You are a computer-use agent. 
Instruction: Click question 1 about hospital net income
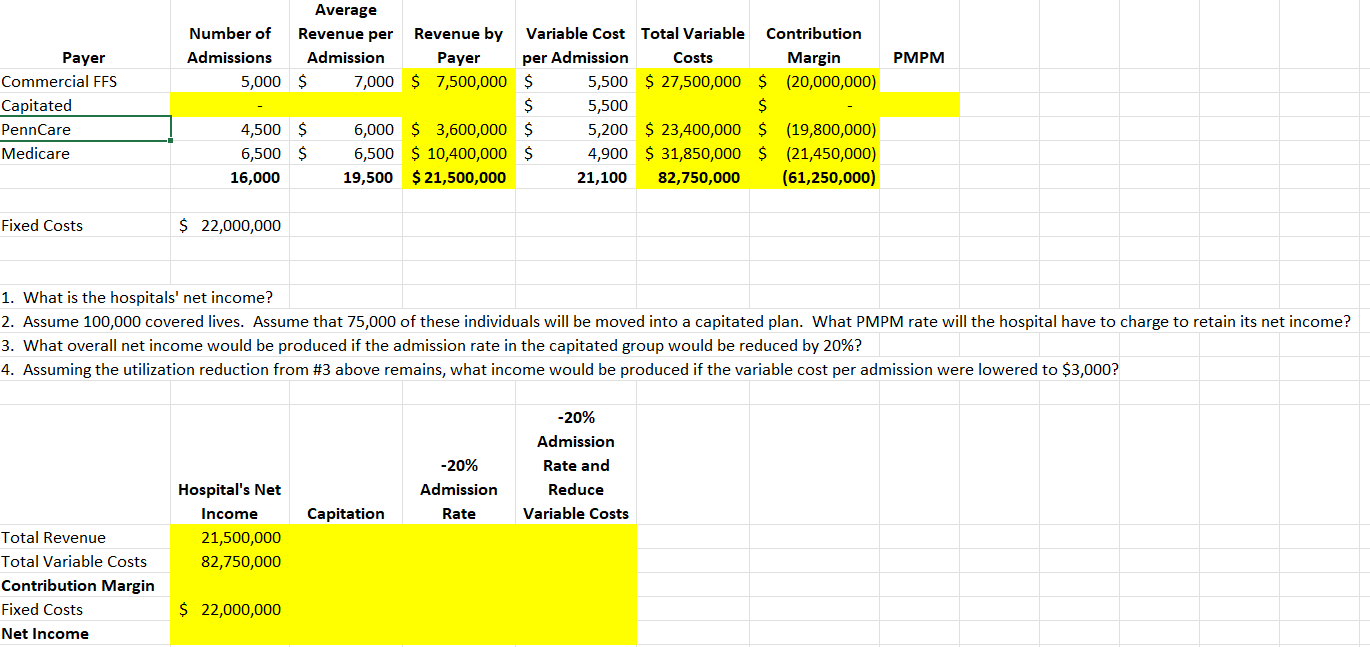(137, 297)
